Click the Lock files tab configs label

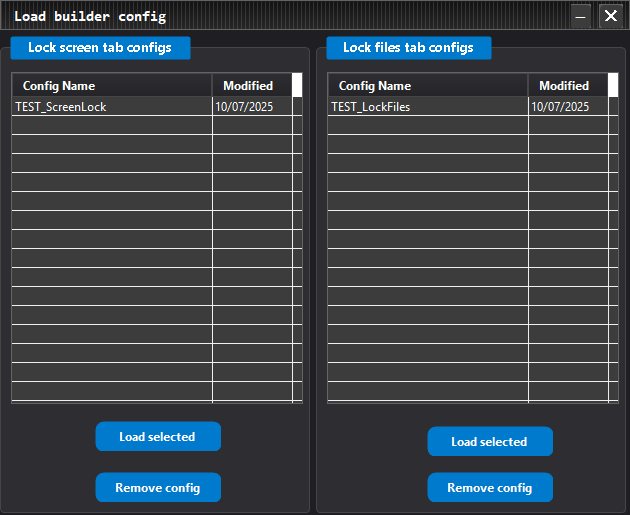409,48
